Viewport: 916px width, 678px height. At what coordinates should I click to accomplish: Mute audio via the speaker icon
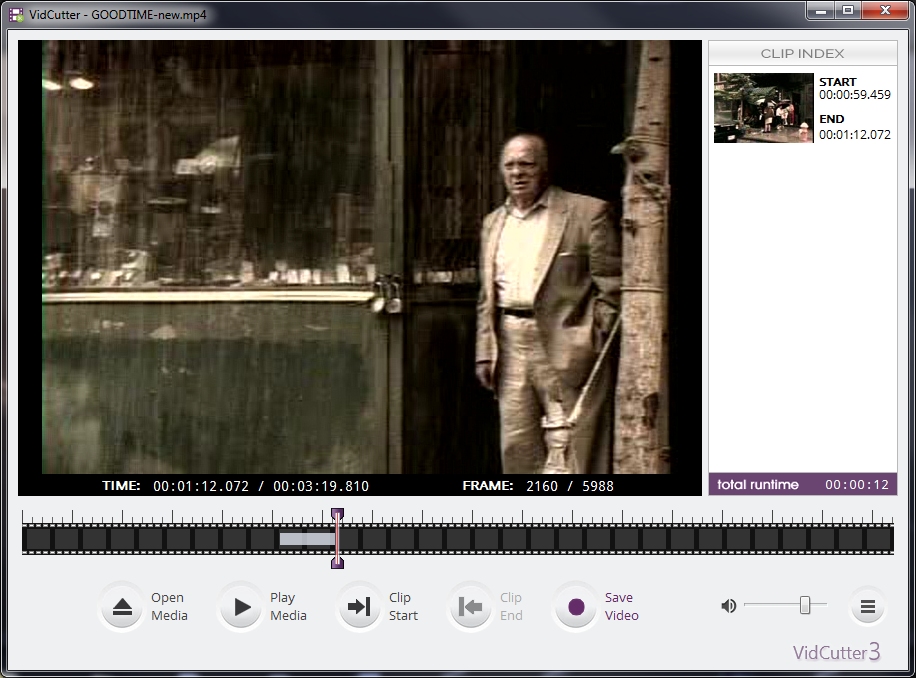[x=728, y=606]
